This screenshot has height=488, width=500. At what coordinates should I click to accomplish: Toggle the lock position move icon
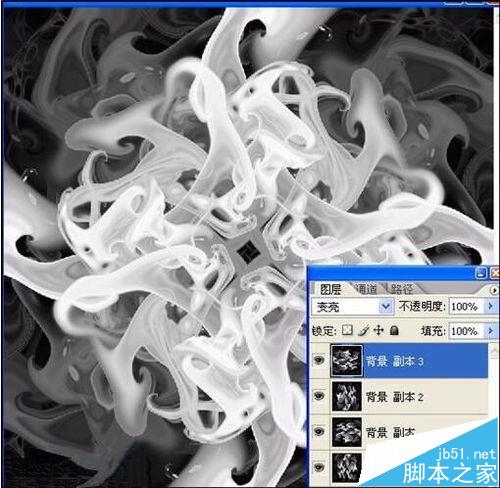pyautogui.click(x=379, y=330)
